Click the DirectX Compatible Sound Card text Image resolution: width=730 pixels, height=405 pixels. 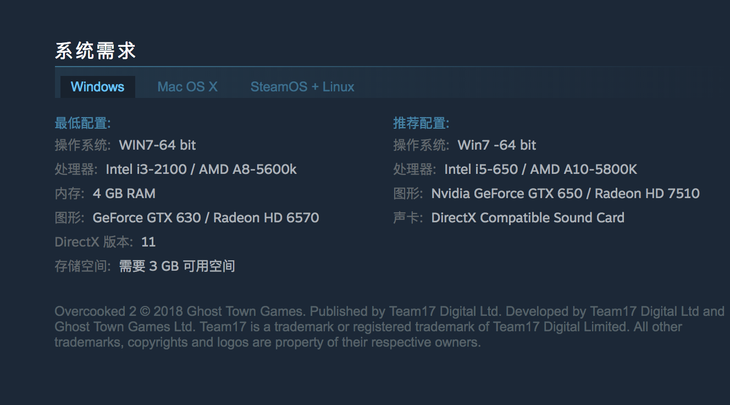528,218
